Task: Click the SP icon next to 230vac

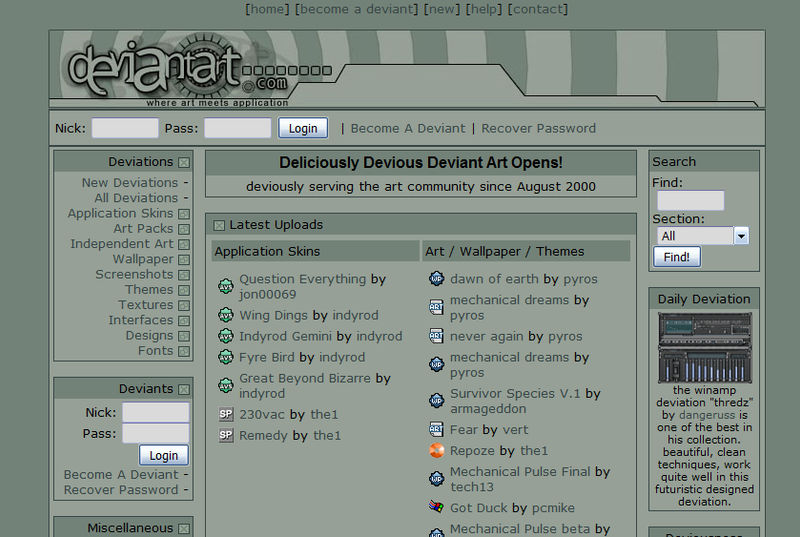Action: (x=226, y=414)
